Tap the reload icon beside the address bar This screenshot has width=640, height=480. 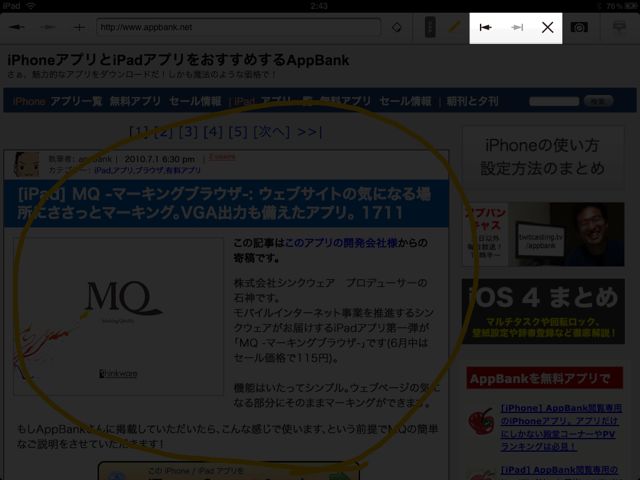click(x=396, y=27)
